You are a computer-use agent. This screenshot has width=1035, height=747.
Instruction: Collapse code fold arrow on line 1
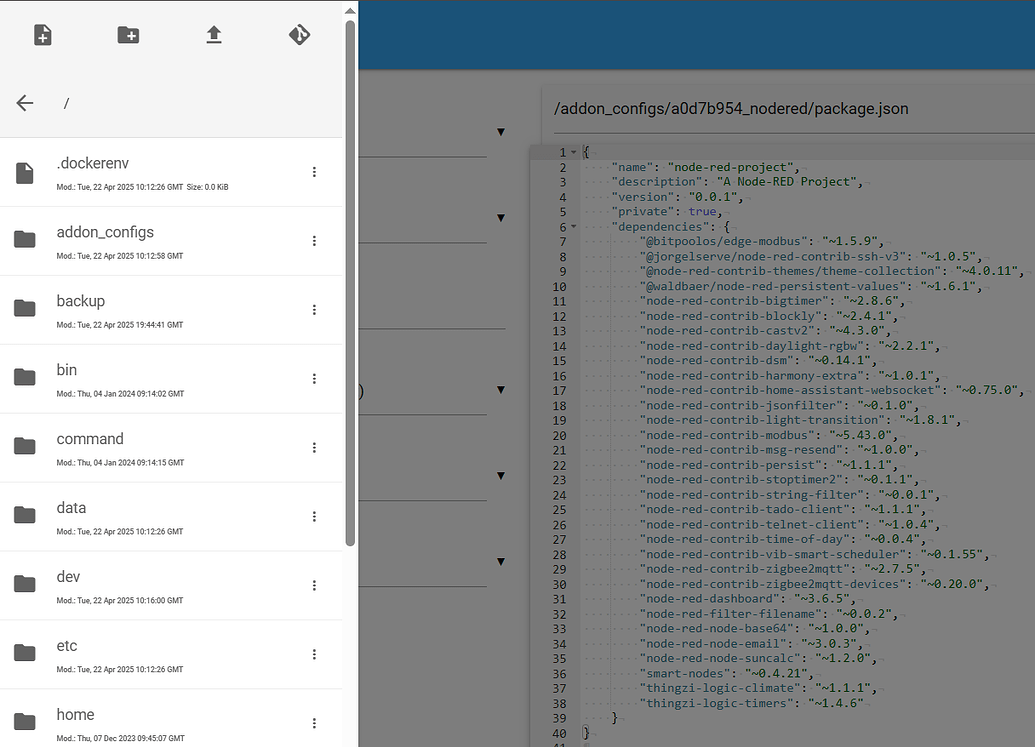pos(574,152)
